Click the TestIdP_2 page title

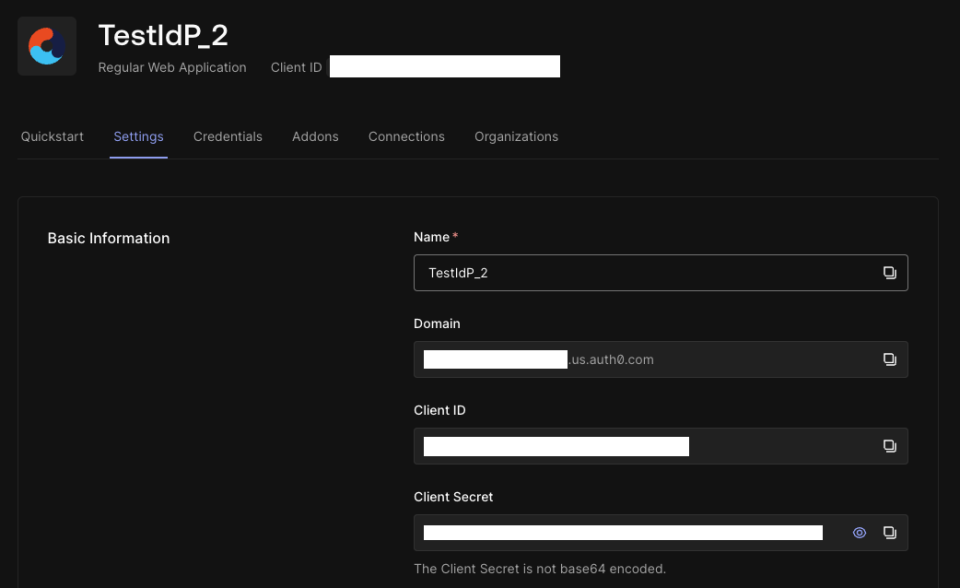coord(163,35)
